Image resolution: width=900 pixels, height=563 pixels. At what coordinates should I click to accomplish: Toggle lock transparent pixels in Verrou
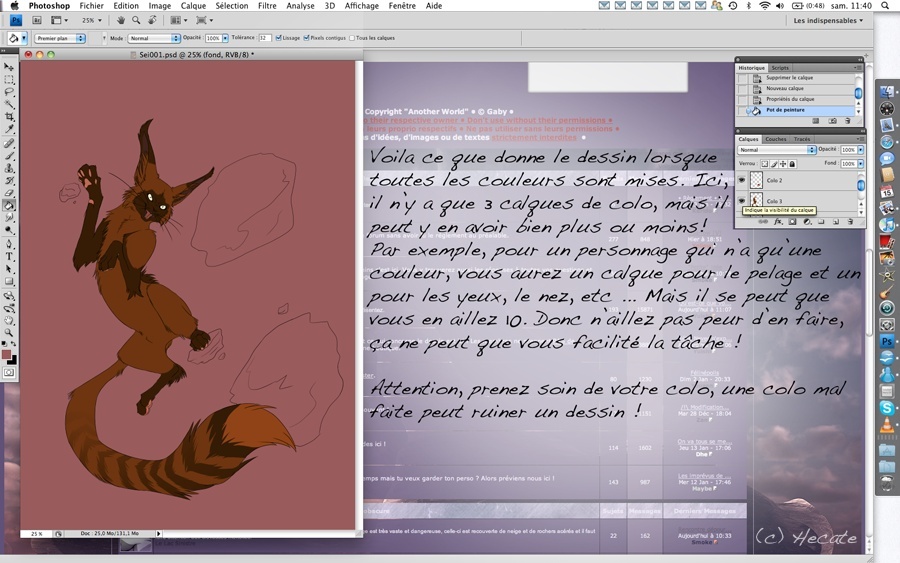tap(765, 164)
